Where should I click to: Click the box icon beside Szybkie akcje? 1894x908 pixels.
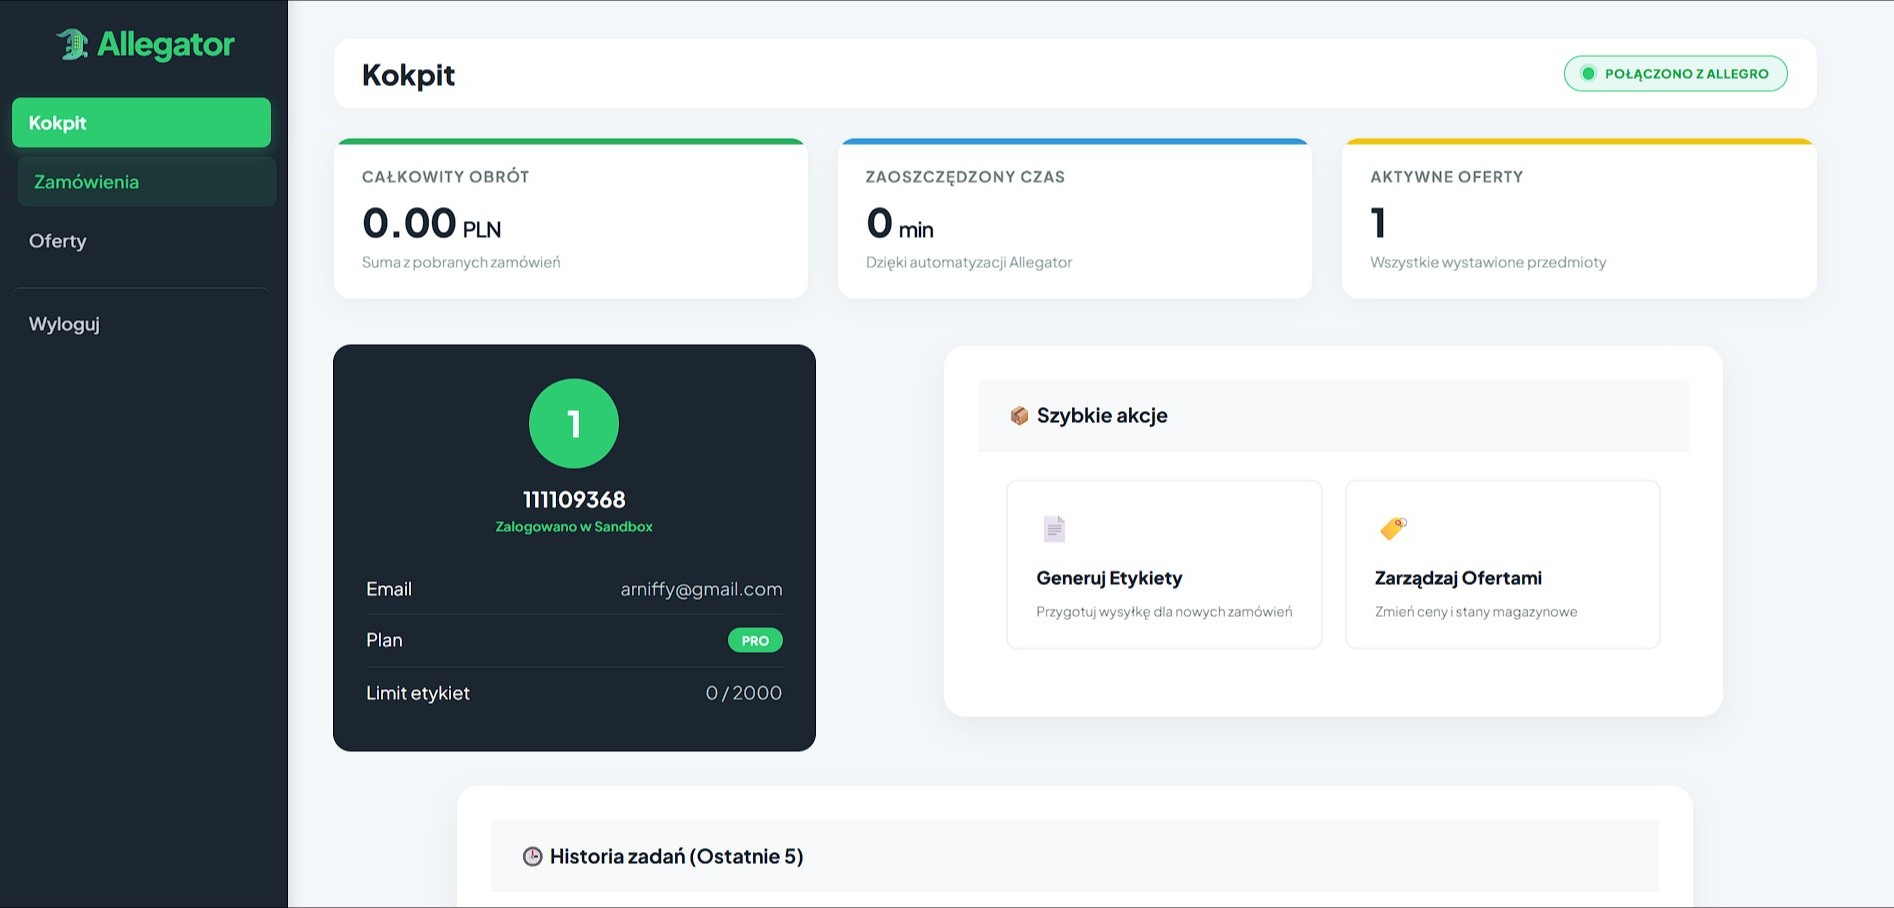(x=1019, y=416)
